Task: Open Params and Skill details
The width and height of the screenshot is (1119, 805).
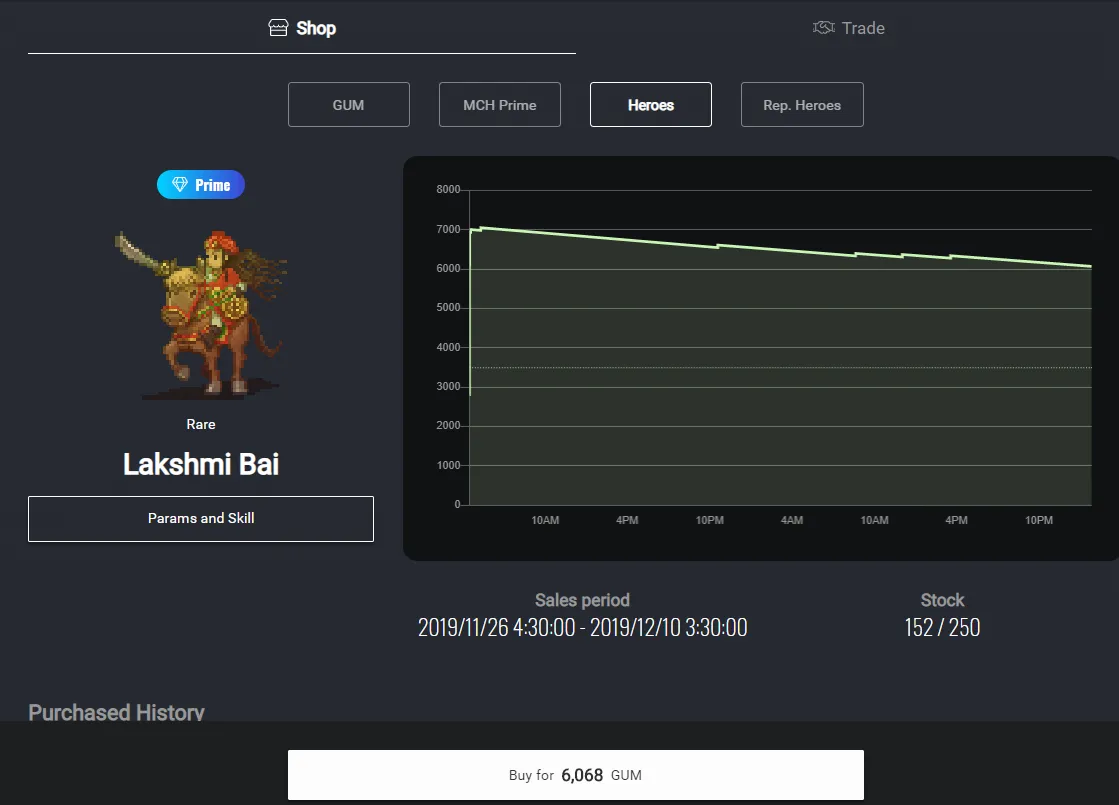Action: pyautogui.click(x=201, y=519)
